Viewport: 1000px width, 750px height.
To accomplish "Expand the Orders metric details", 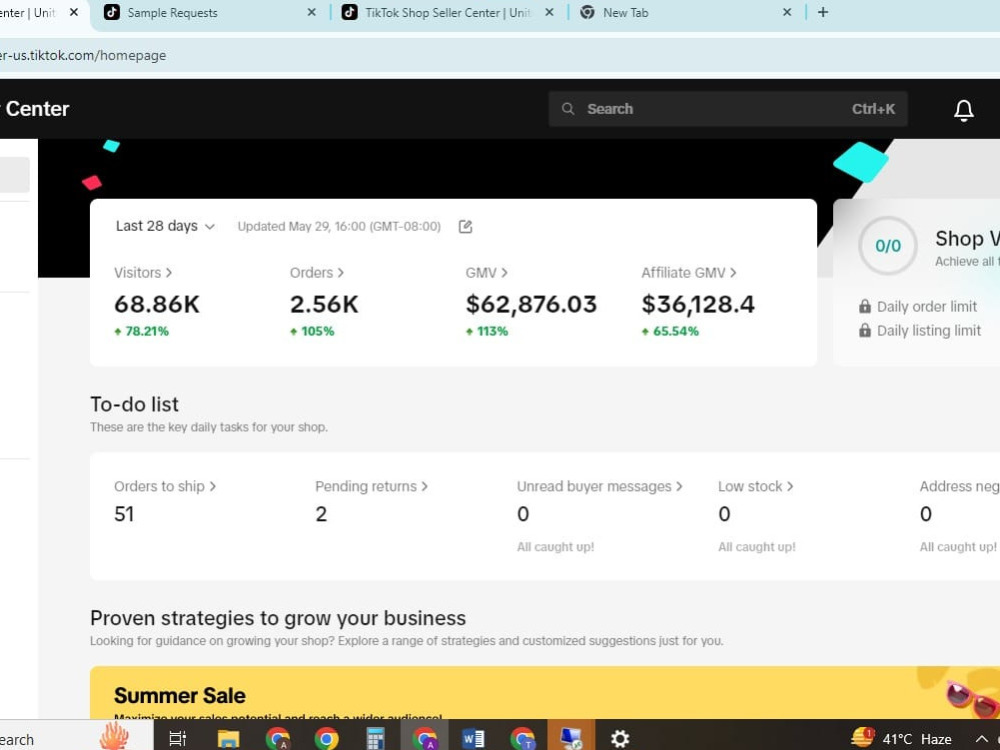I will [317, 273].
